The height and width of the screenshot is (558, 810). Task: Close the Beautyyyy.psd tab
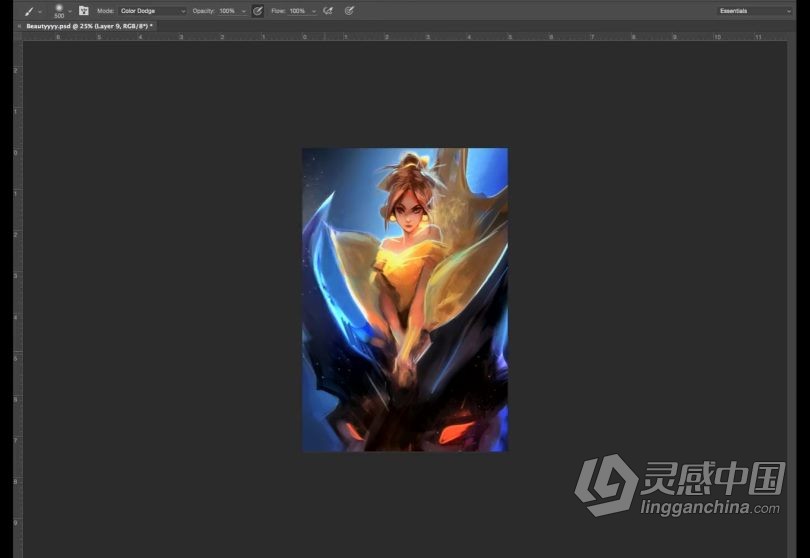click(x=19, y=26)
